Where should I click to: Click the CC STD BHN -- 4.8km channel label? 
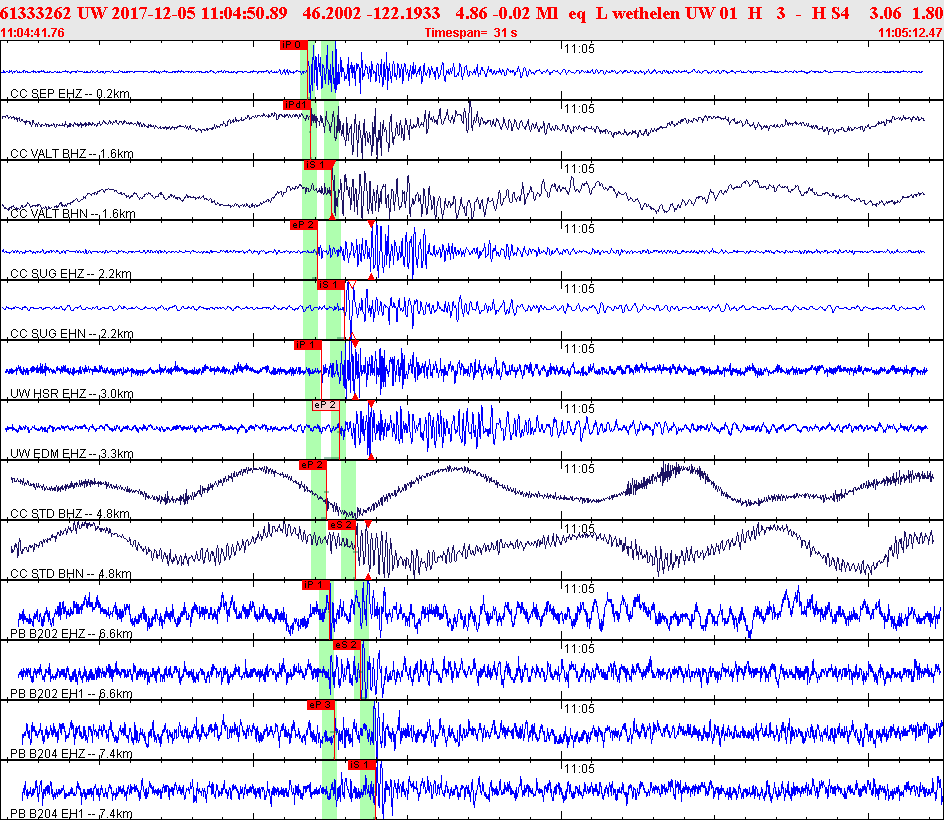pyautogui.click(x=70, y=574)
